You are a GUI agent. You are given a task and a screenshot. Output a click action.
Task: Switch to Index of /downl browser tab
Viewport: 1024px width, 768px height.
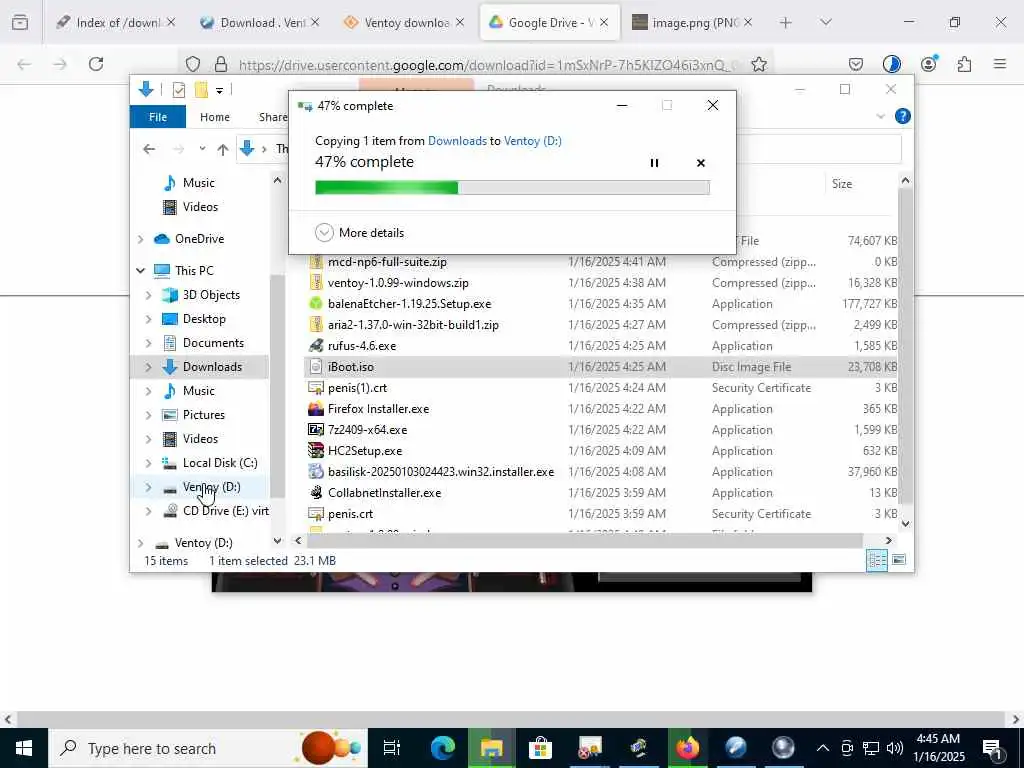click(116, 23)
